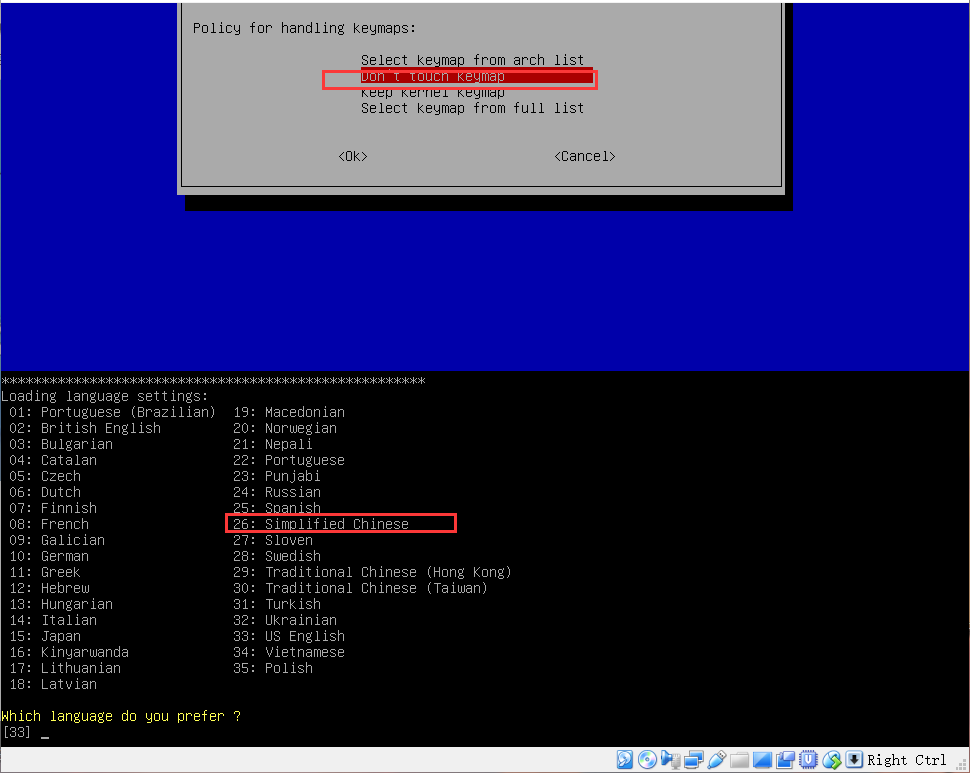This screenshot has height=773, width=970.
Task: Click the network adapters status icon
Action: (x=693, y=759)
